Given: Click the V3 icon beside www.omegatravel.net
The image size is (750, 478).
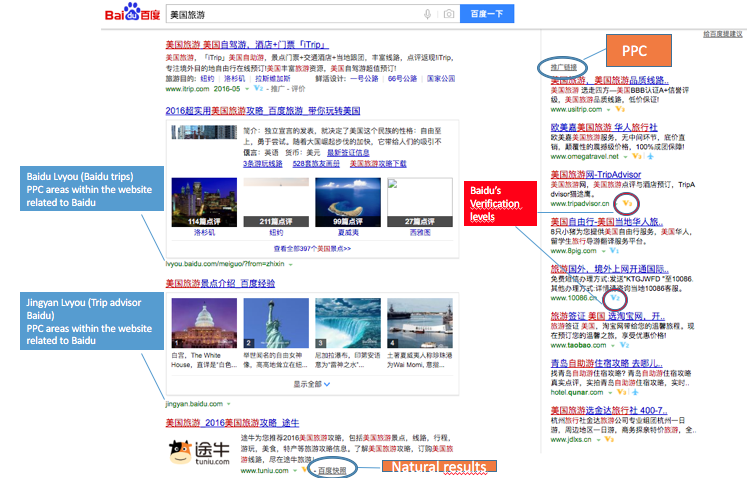Looking at the screenshot, I should pos(636,156).
